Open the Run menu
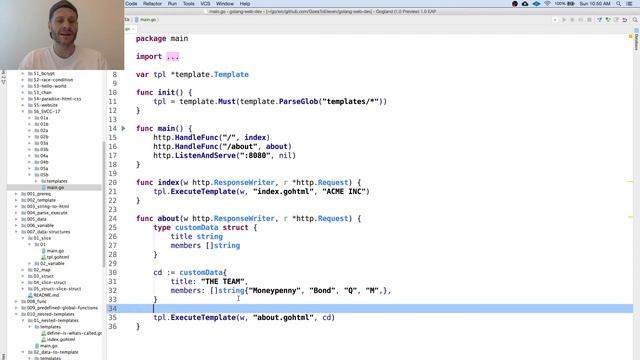 (172, 4)
